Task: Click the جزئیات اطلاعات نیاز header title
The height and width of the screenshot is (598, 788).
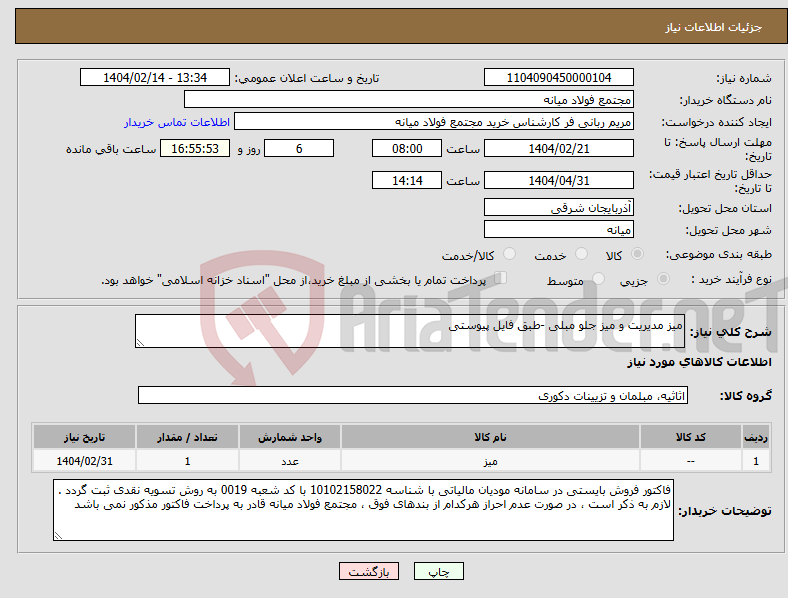Action: [x=714, y=27]
